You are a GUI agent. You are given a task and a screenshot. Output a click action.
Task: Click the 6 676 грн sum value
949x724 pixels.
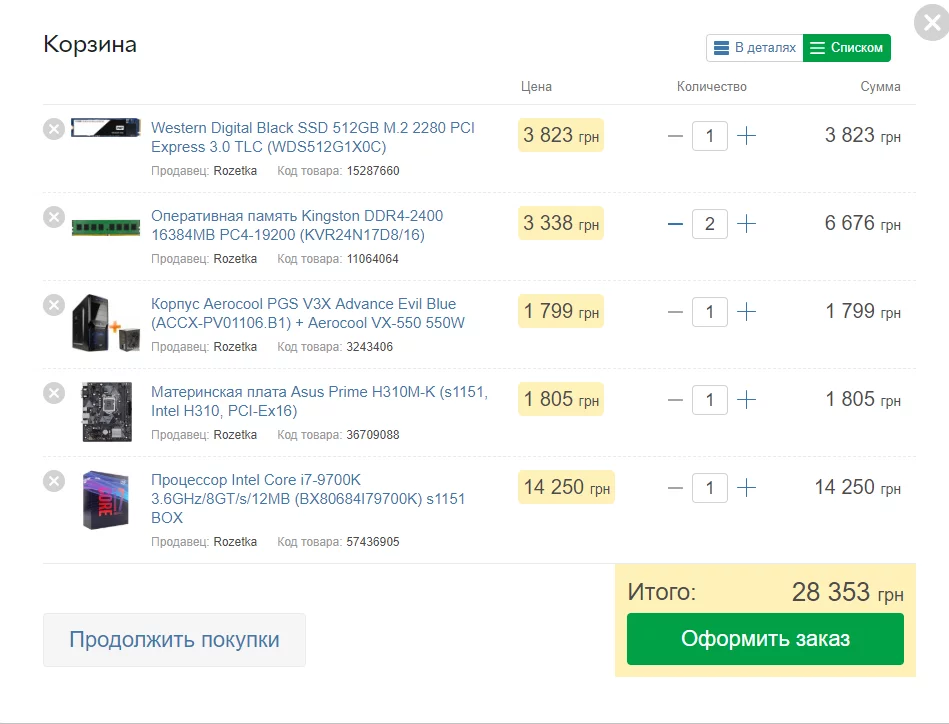pos(862,223)
